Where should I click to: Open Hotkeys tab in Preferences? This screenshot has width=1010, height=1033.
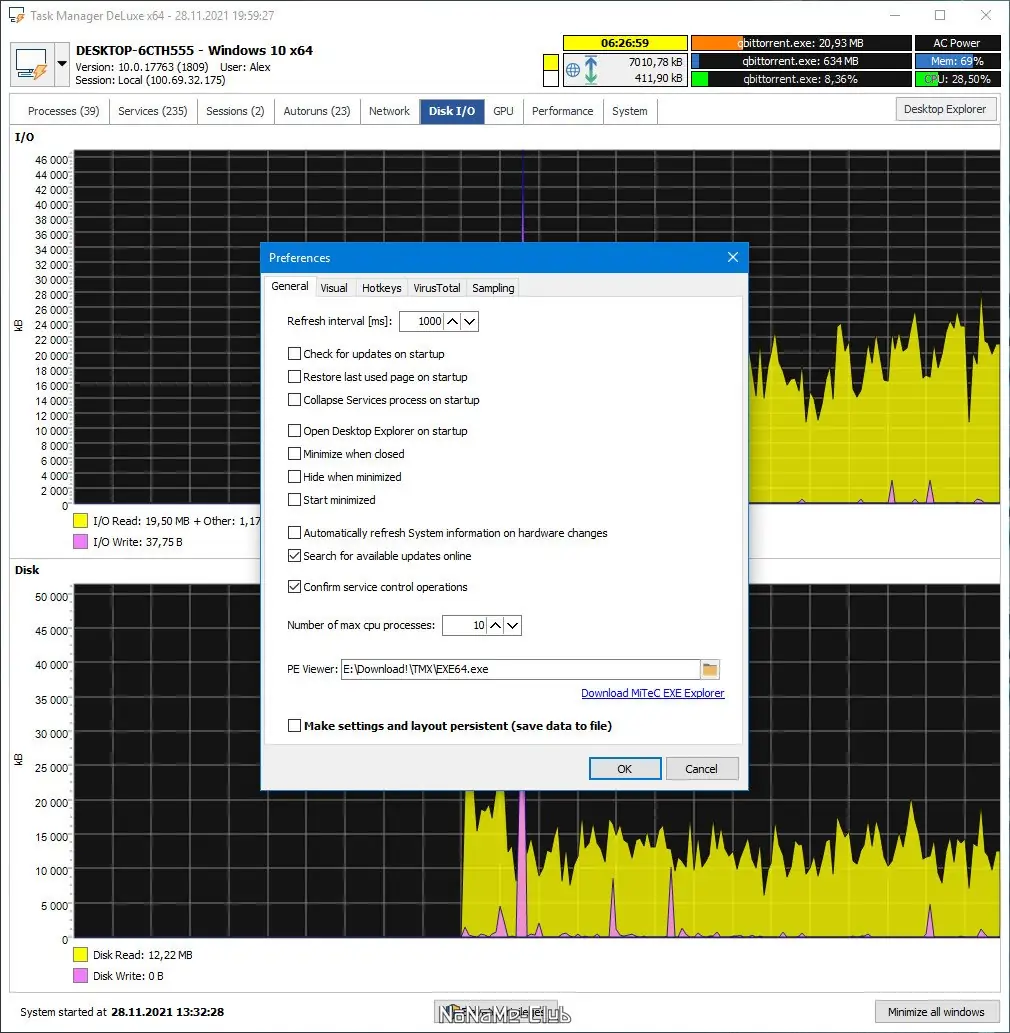pyautogui.click(x=381, y=288)
